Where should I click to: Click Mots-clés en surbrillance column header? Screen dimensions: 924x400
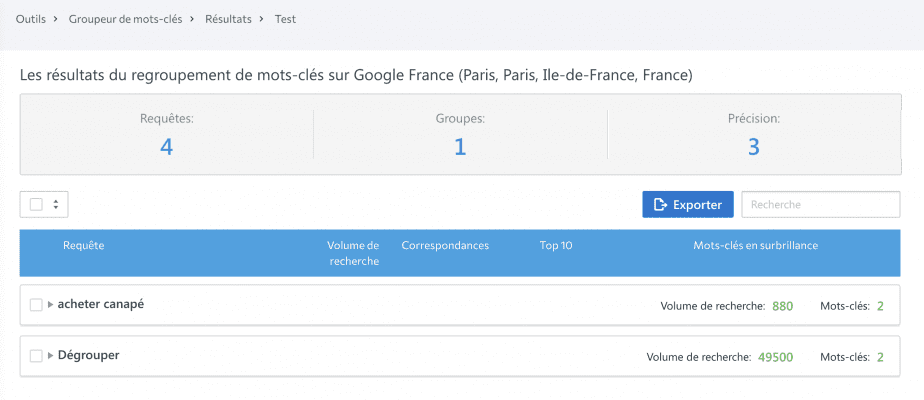point(755,246)
